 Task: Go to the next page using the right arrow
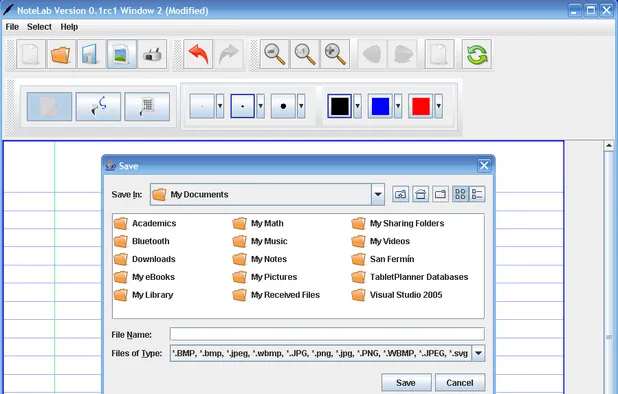point(402,54)
